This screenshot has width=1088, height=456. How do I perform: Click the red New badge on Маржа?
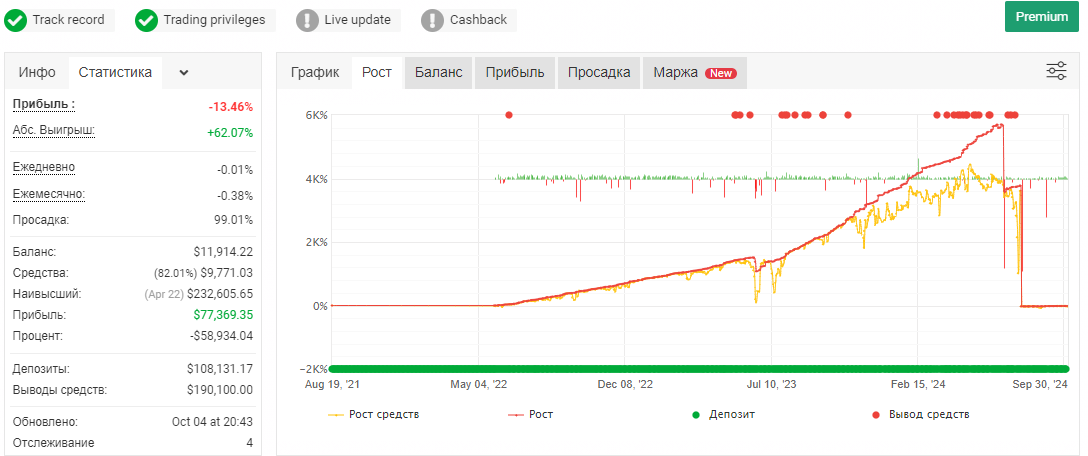point(721,73)
